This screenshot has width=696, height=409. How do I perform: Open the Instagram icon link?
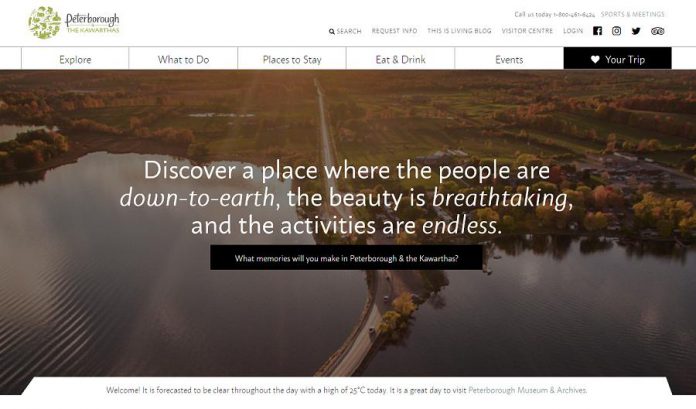[617, 31]
